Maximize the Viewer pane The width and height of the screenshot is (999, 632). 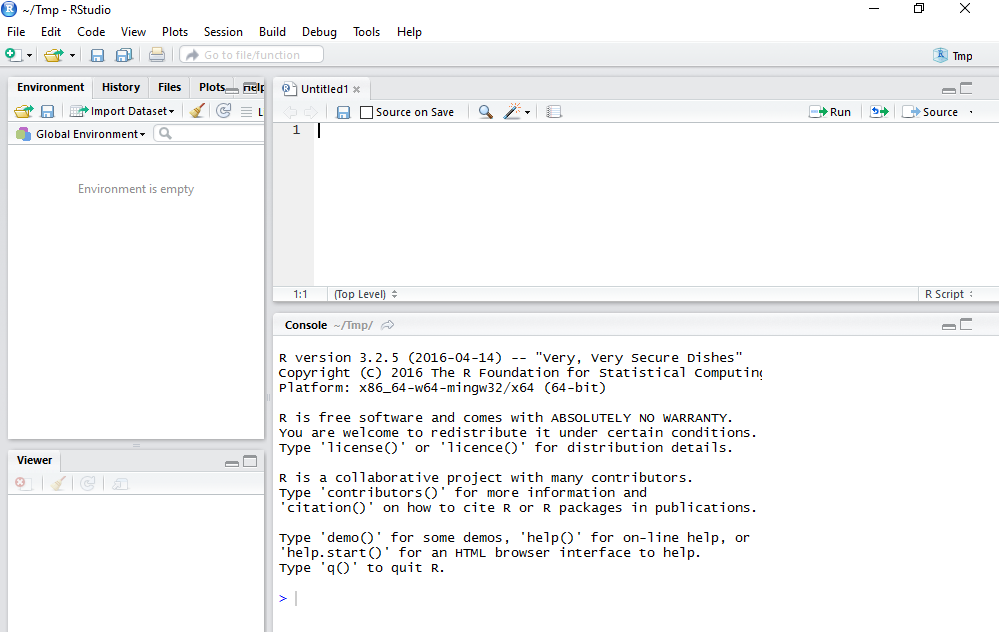250,461
